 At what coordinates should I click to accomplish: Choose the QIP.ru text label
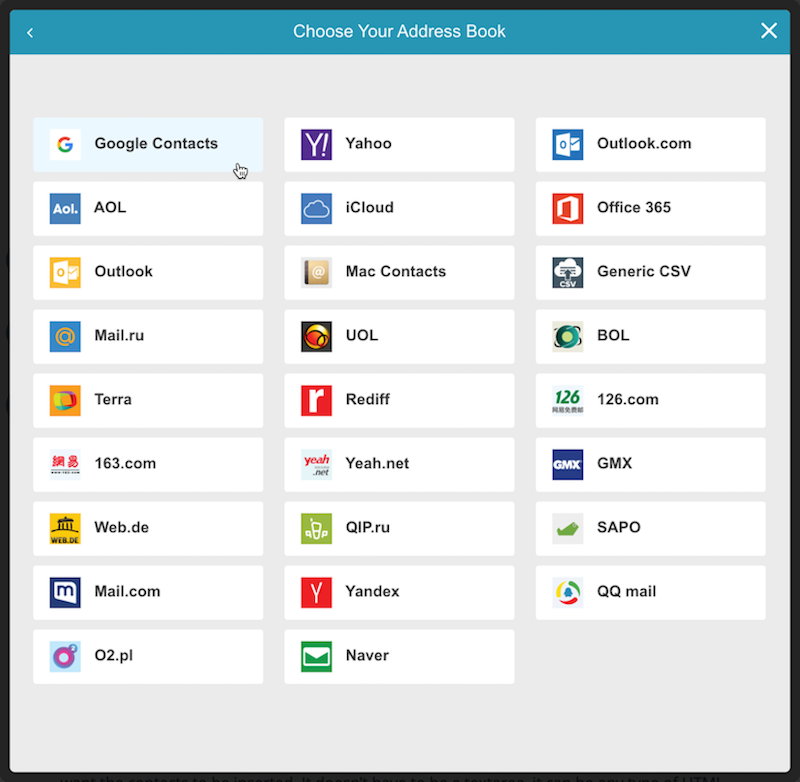pyautogui.click(x=367, y=527)
